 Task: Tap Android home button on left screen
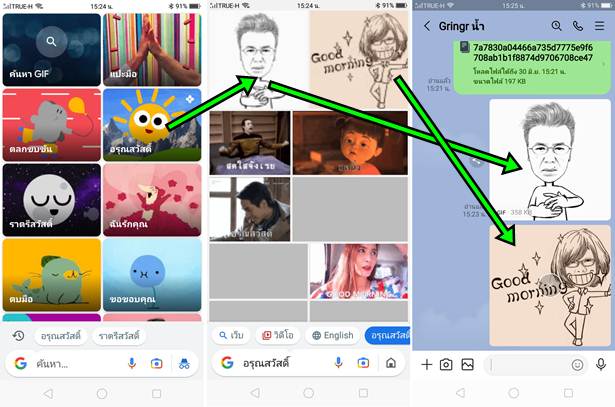102,393
